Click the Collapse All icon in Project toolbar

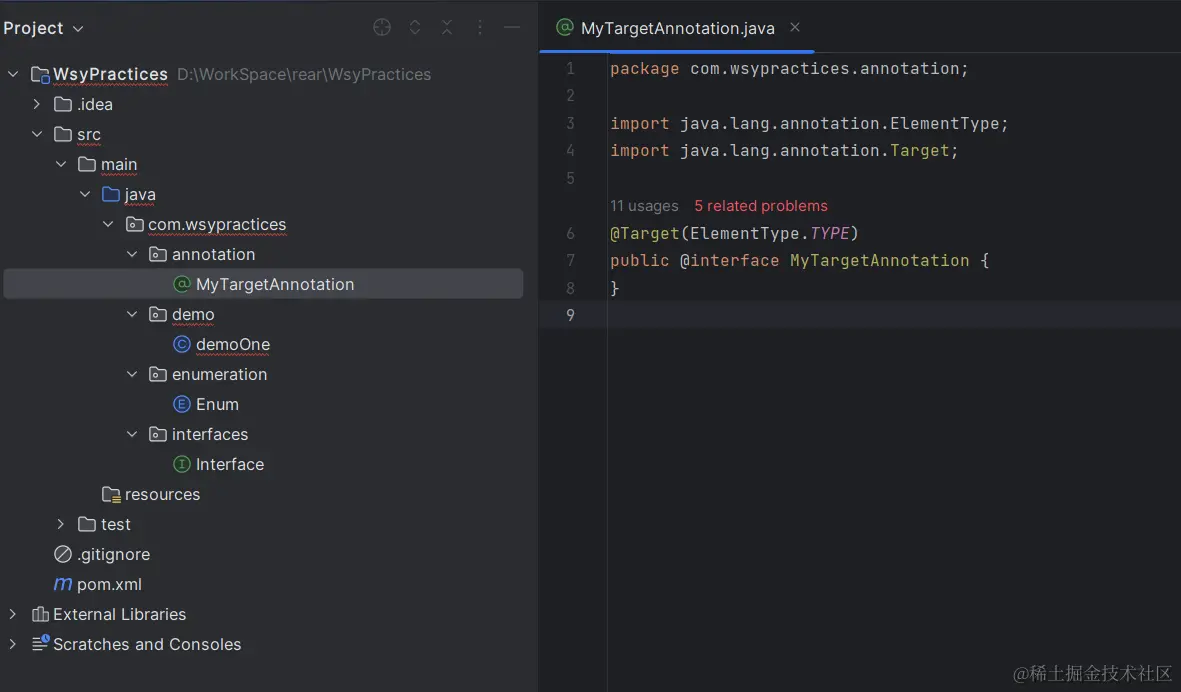tap(447, 28)
